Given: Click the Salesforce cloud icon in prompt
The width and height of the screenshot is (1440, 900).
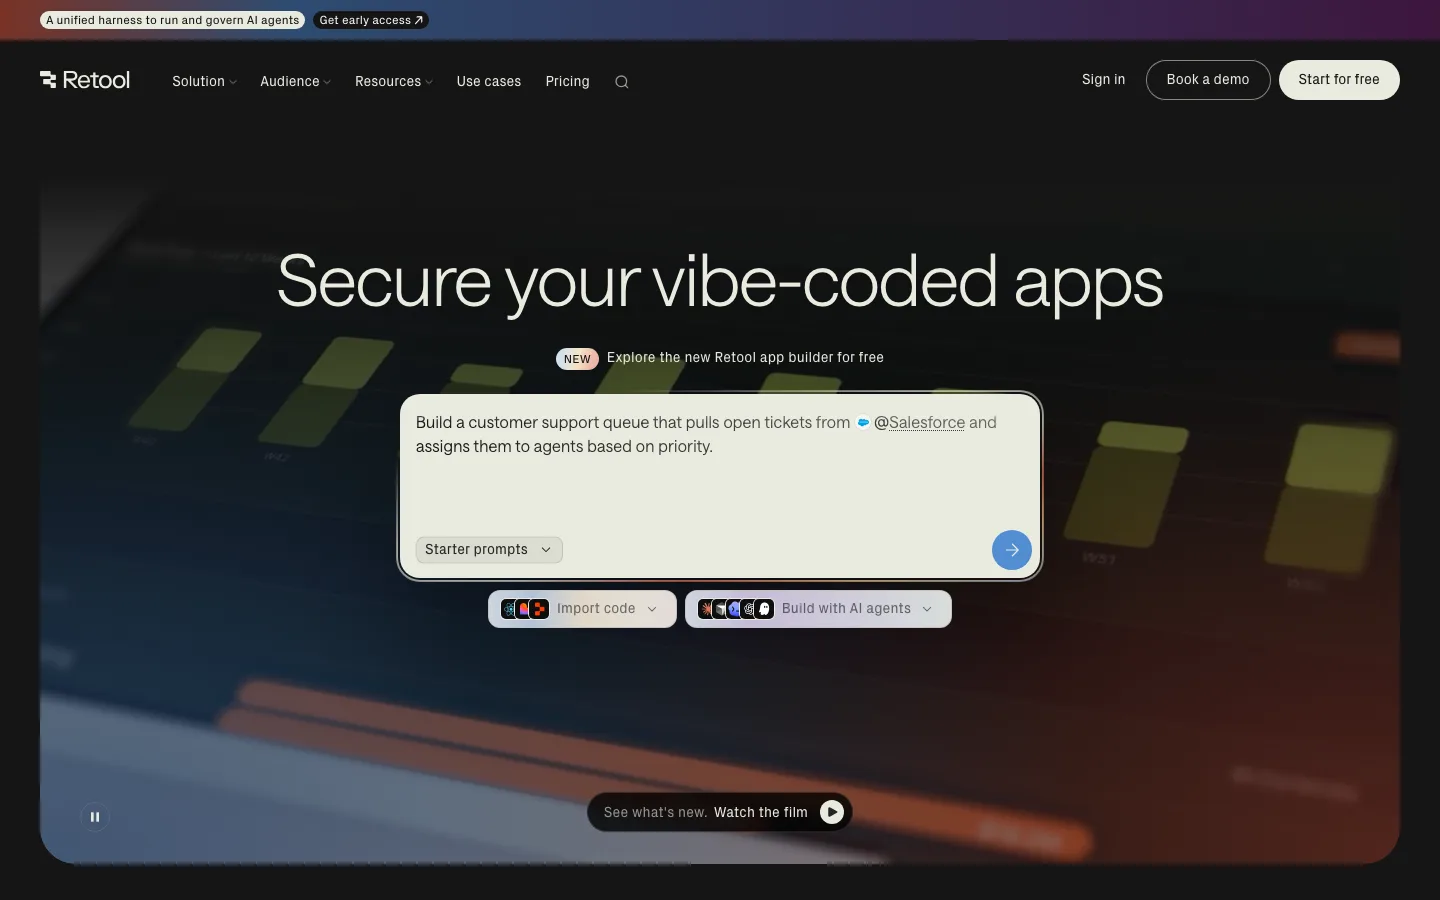Looking at the screenshot, I should [863, 423].
